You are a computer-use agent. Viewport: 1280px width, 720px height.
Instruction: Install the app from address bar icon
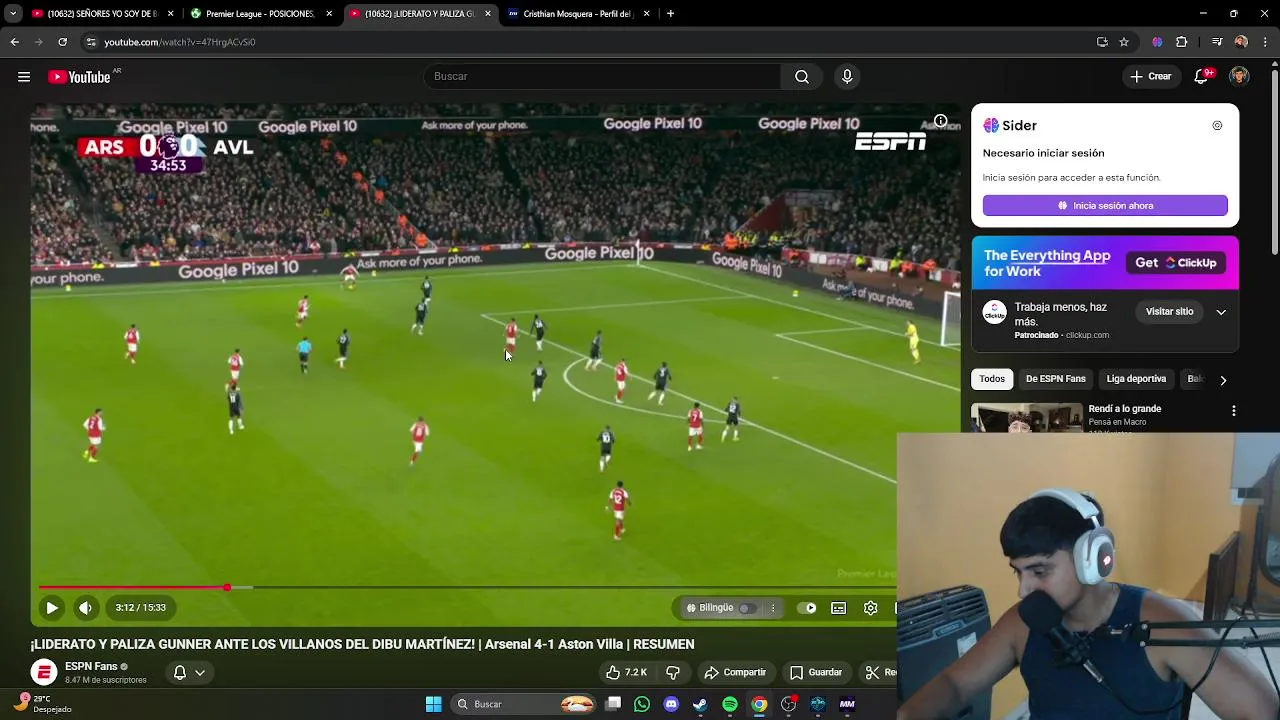(1102, 42)
